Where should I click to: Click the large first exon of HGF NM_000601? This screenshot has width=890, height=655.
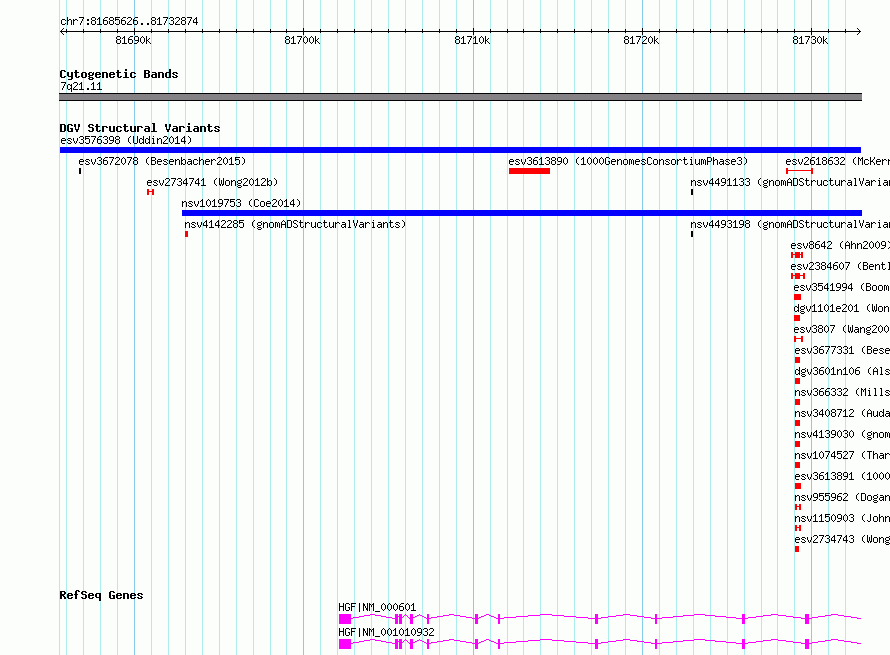[x=345, y=619]
